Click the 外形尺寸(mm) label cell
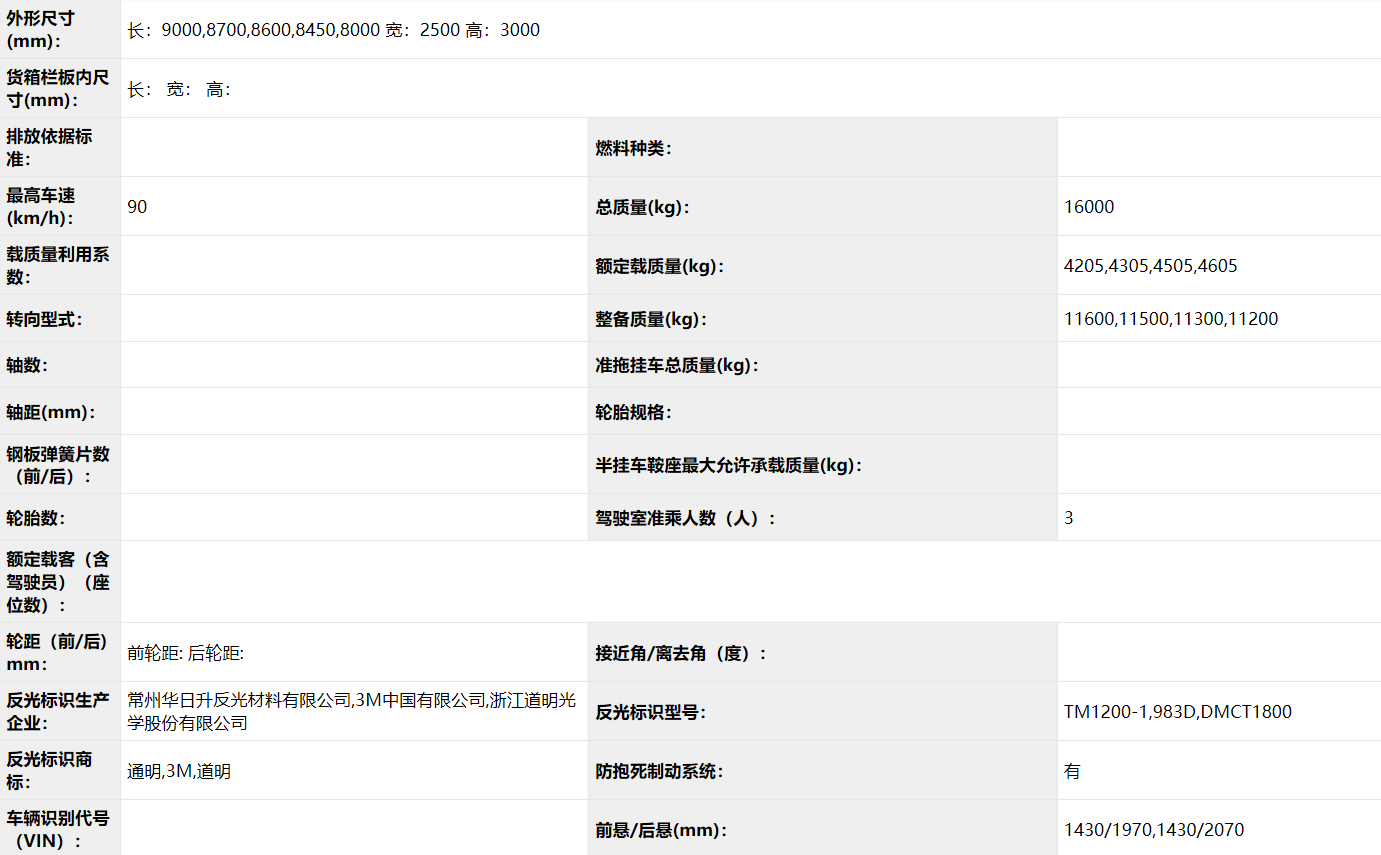The height and width of the screenshot is (855, 1381). point(60,30)
